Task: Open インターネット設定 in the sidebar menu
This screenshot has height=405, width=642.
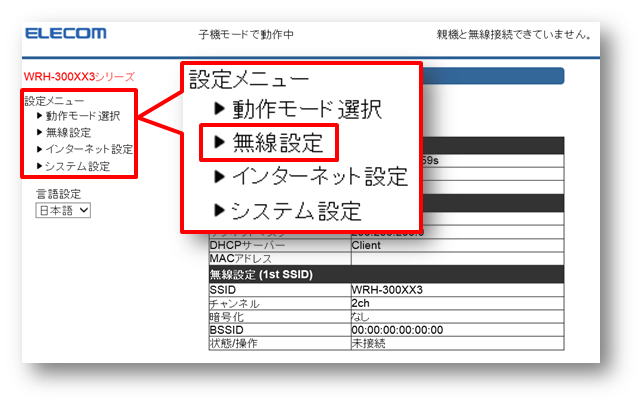Action: (89, 149)
